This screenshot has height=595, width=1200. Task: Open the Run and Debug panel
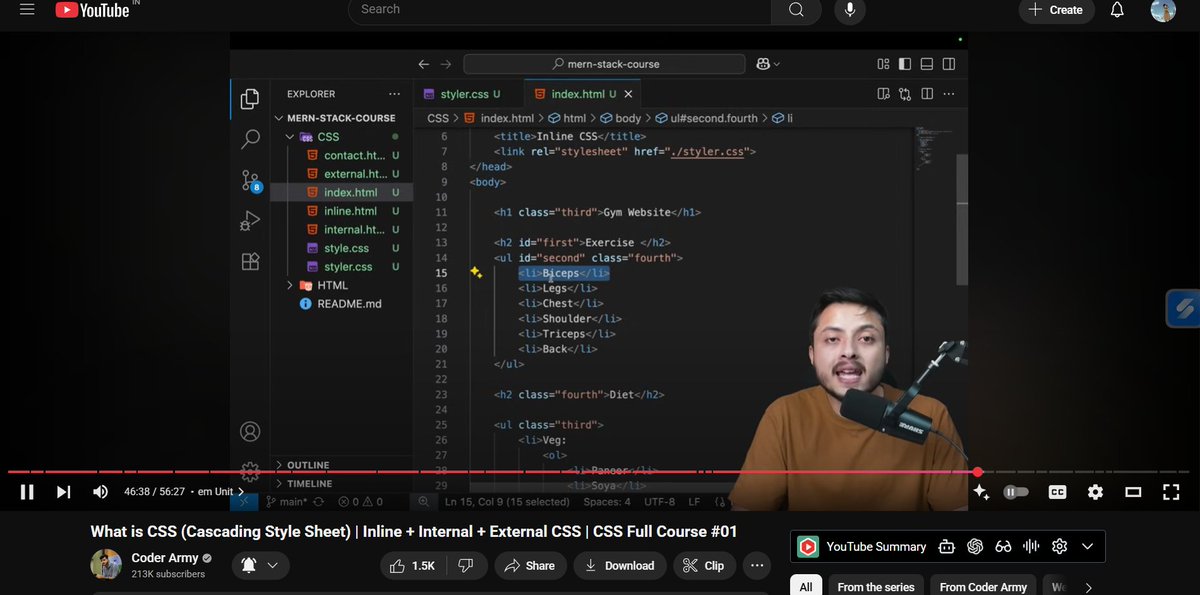pyautogui.click(x=249, y=220)
